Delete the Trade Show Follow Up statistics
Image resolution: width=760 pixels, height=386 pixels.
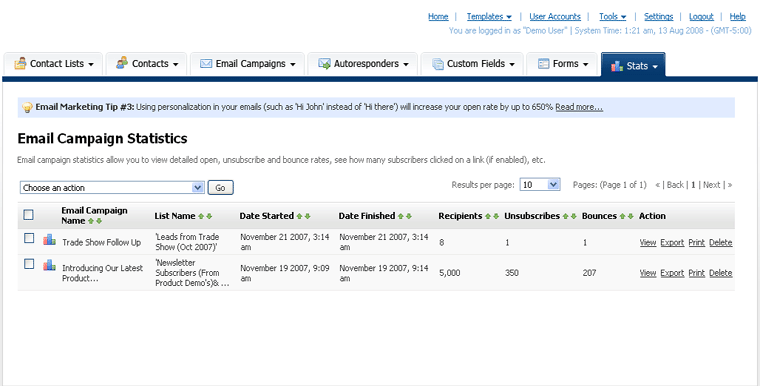coord(721,242)
